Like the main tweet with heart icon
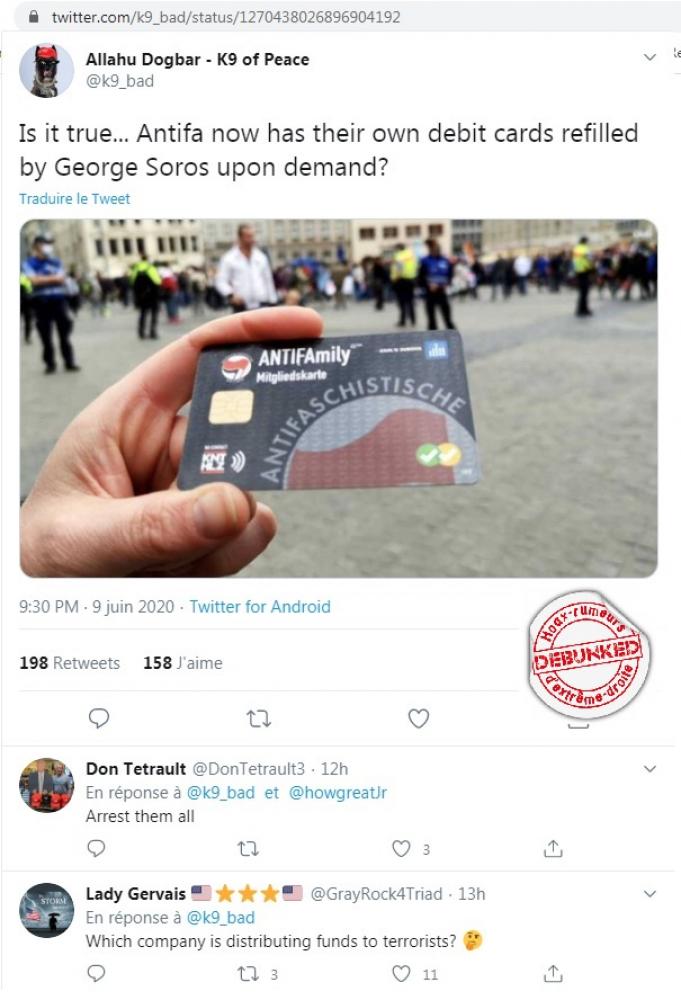The image size is (681, 1000). pos(418,718)
